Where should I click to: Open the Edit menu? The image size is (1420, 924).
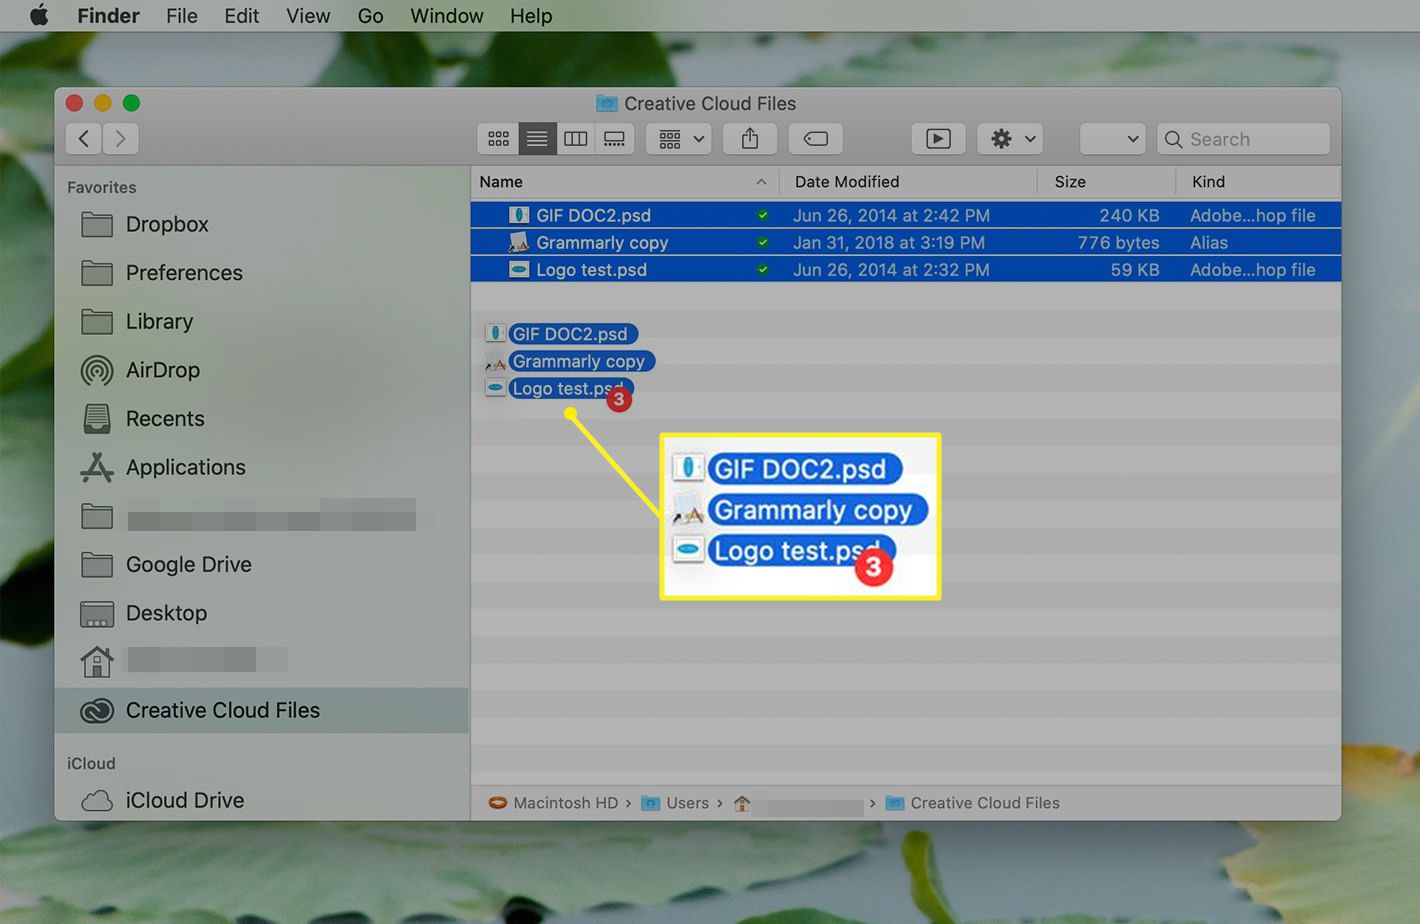coord(241,16)
